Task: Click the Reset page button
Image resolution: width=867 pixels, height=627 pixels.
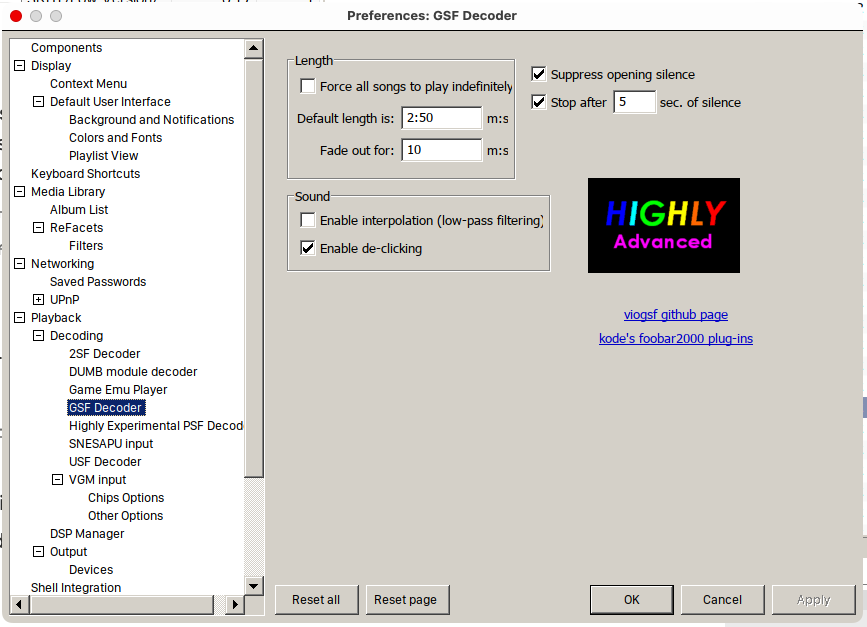Action: tap(405, 600)
